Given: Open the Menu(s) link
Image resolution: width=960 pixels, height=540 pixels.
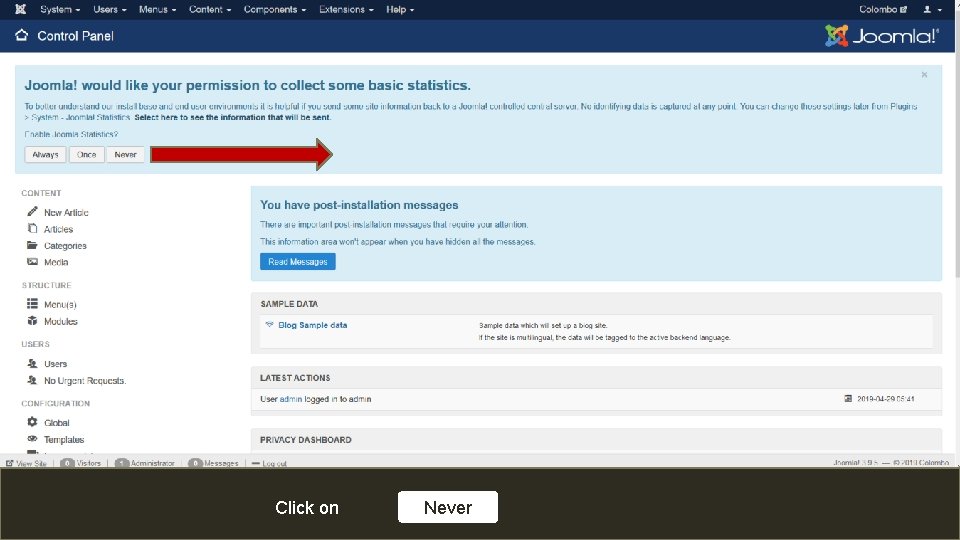Looking at the screenshot, I should pyautogui.click(x=60, y=304).
